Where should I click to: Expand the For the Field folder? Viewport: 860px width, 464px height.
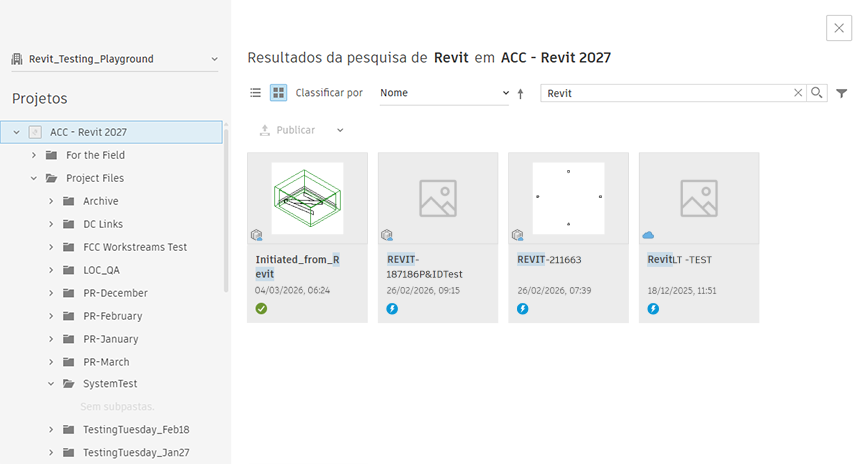33,155
